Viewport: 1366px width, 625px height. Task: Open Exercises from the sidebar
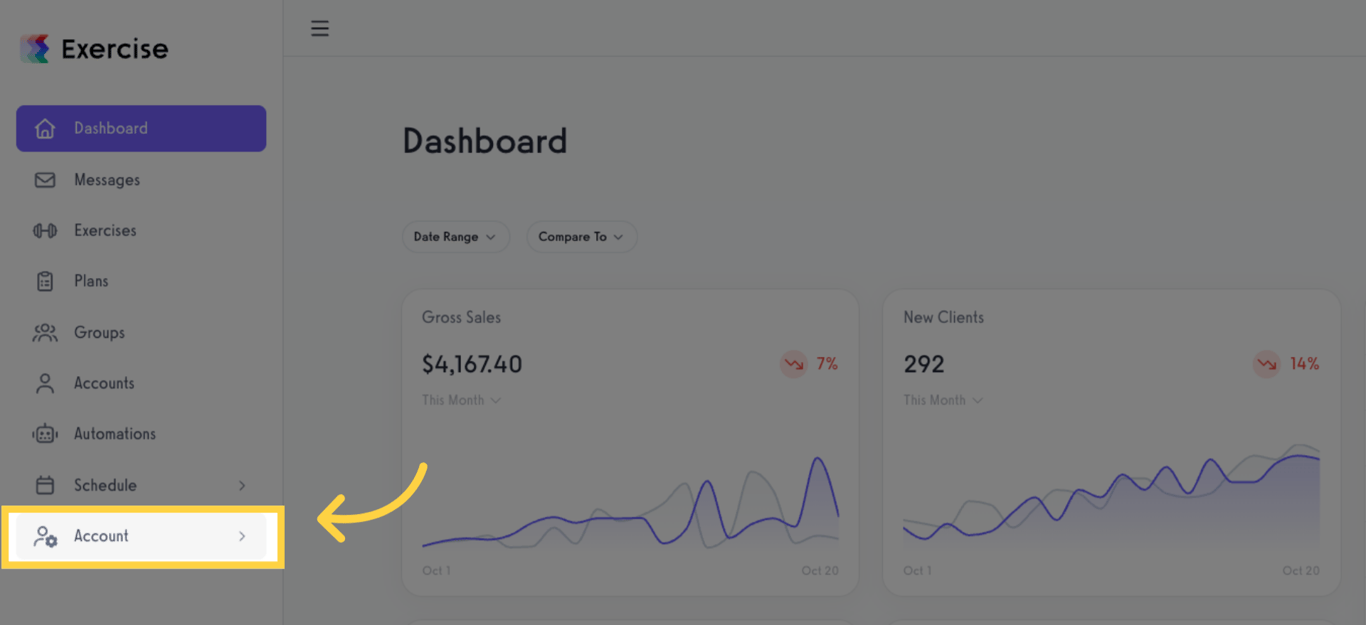point(141,231)
